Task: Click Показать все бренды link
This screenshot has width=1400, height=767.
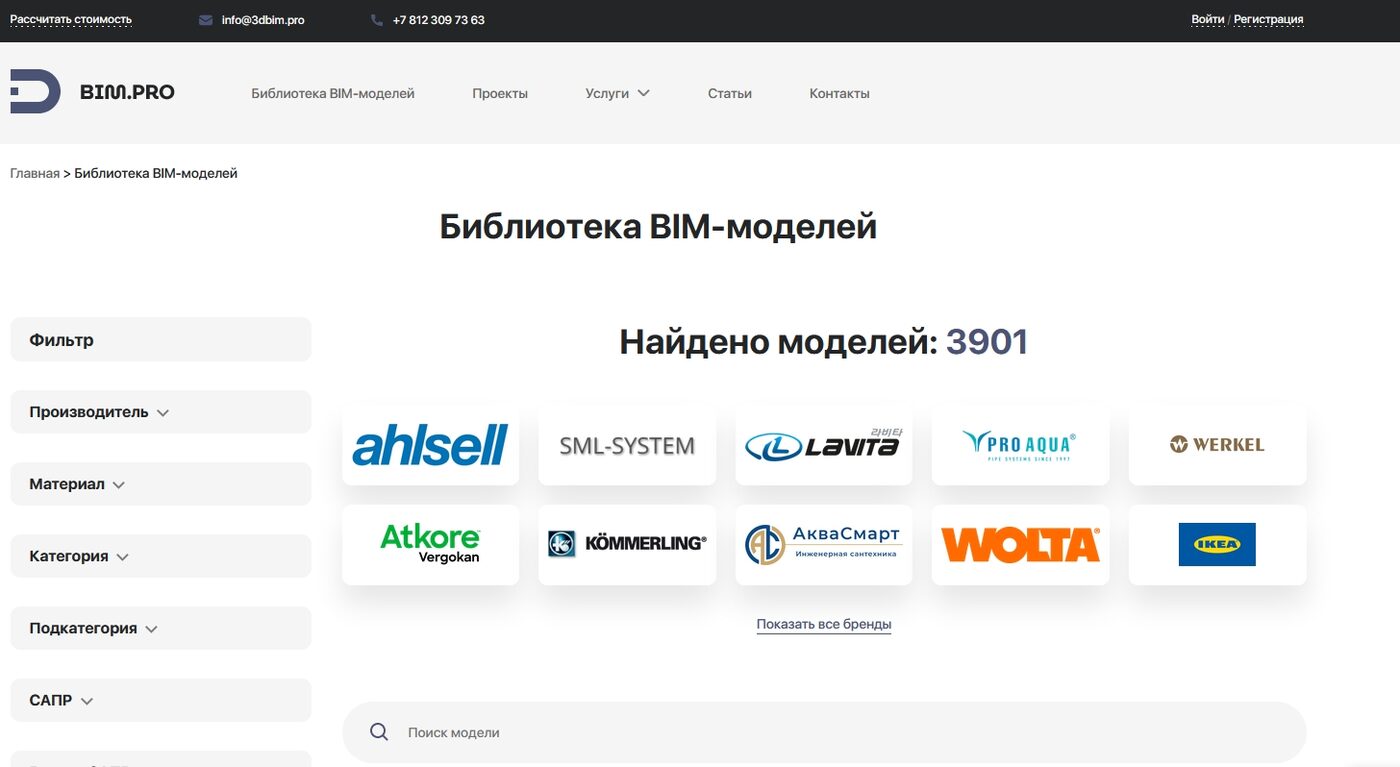Action: [824, 624]
